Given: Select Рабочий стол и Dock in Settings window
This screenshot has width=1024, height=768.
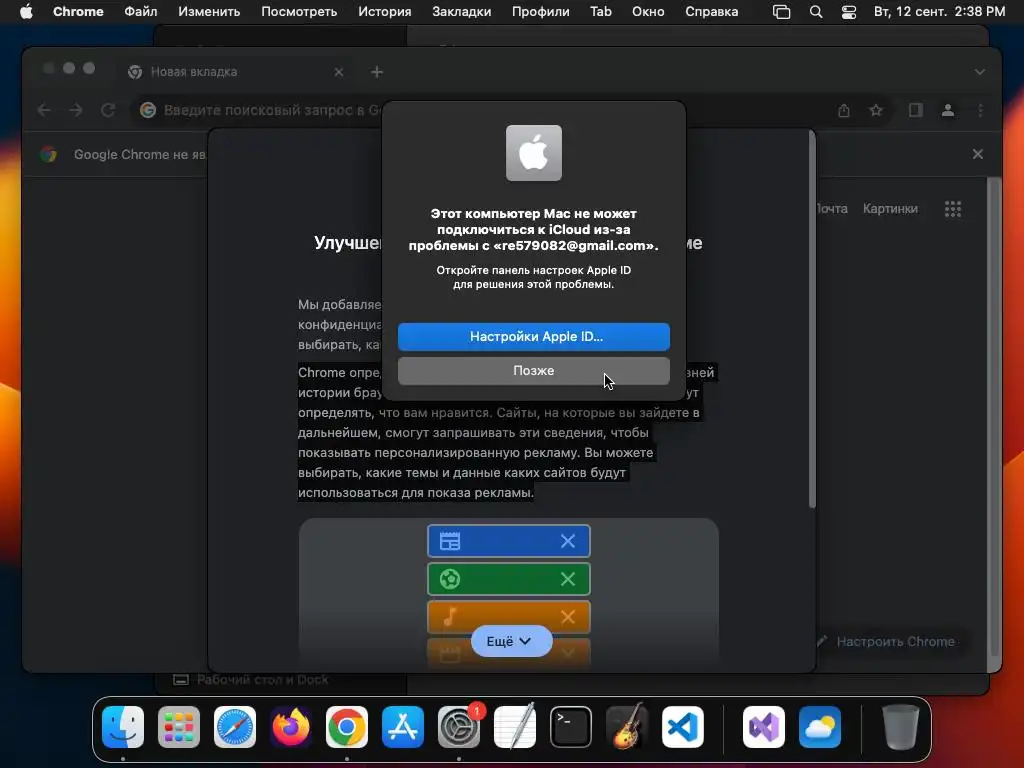Looking at the screenshot, I should [x=251, y=680].
